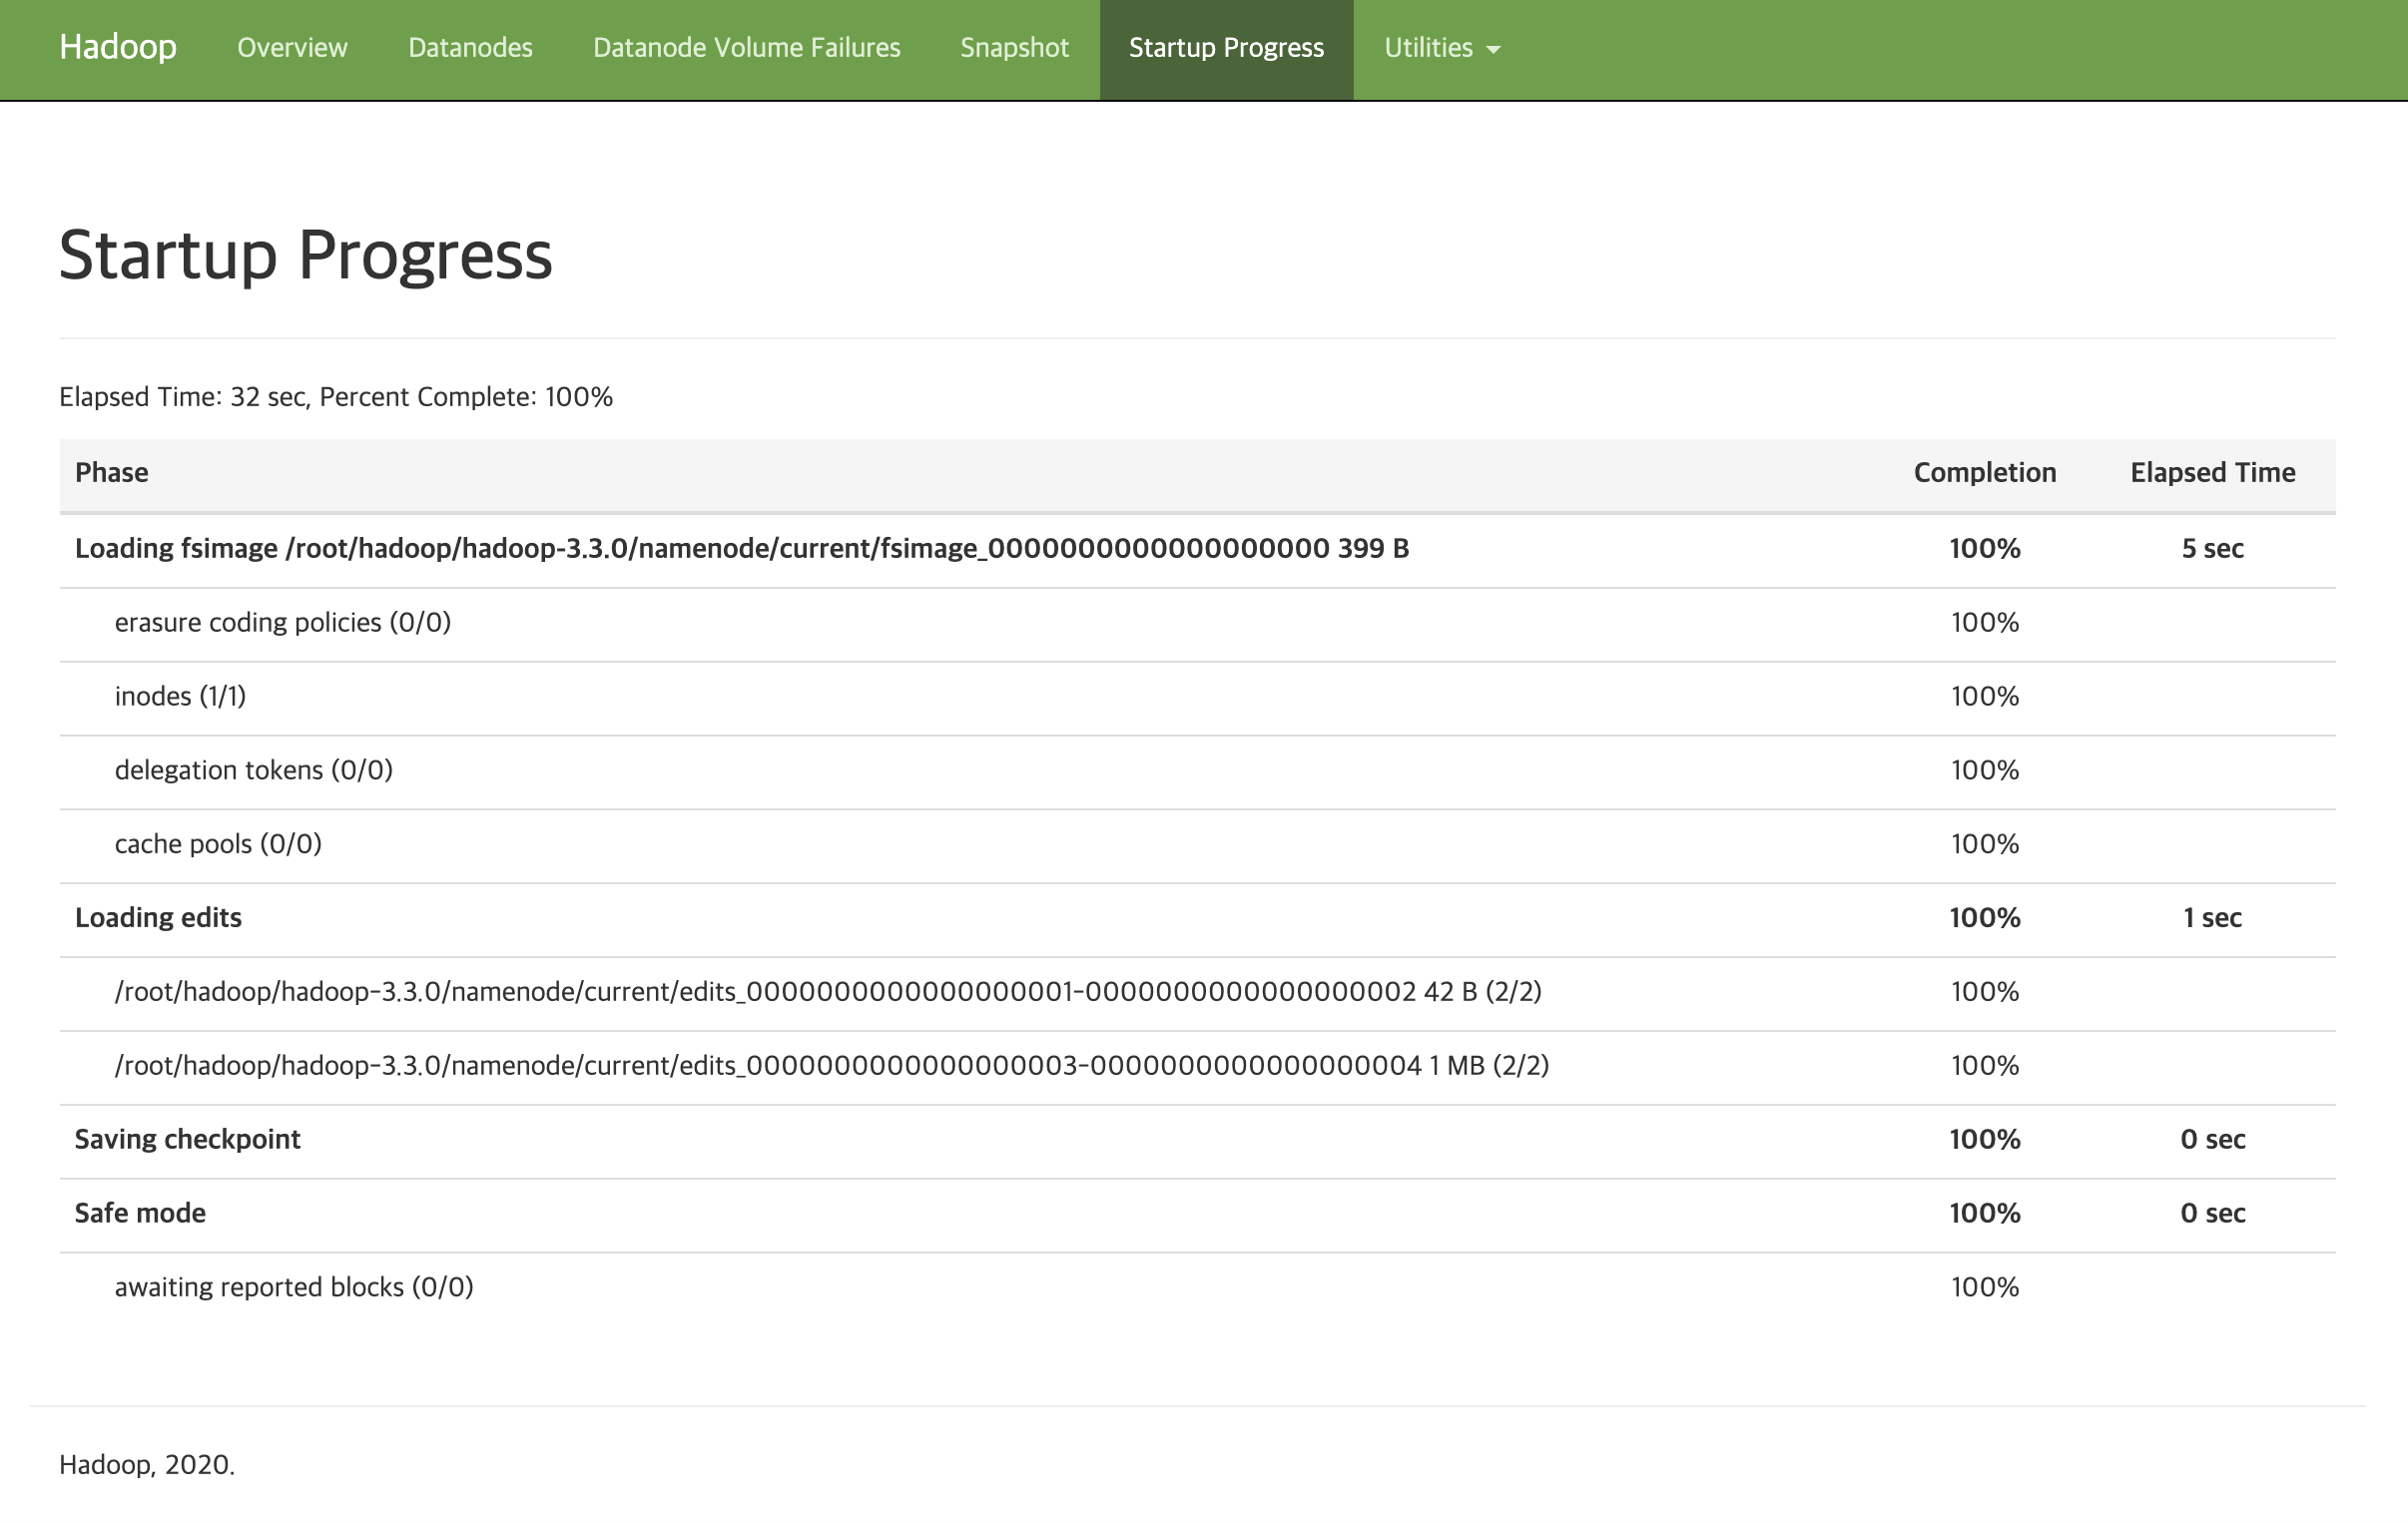The image size is (2408, 1523).
Task: Click the Safe mode phase row
Action: tap(140, 1214)
